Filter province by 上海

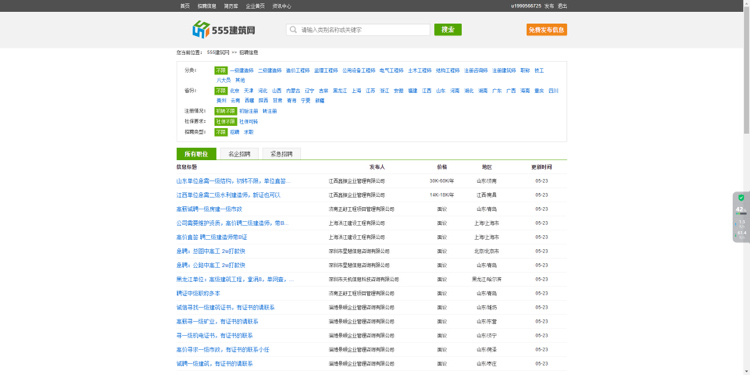click(356, 90)
